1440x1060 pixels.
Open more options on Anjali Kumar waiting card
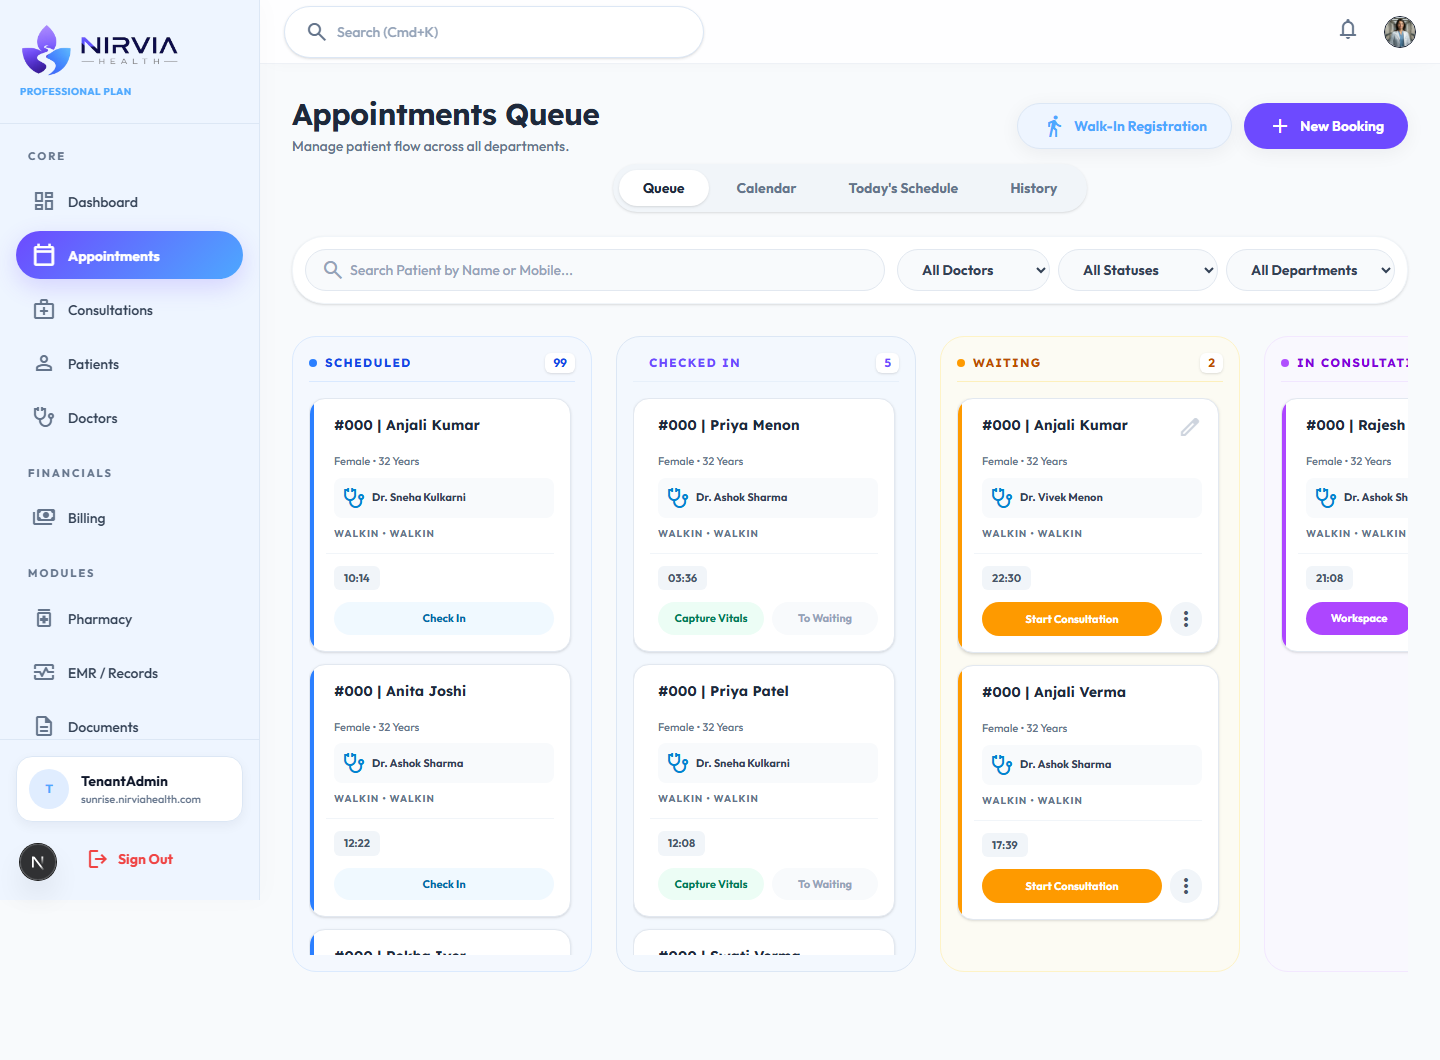(x=1186, y=619)
